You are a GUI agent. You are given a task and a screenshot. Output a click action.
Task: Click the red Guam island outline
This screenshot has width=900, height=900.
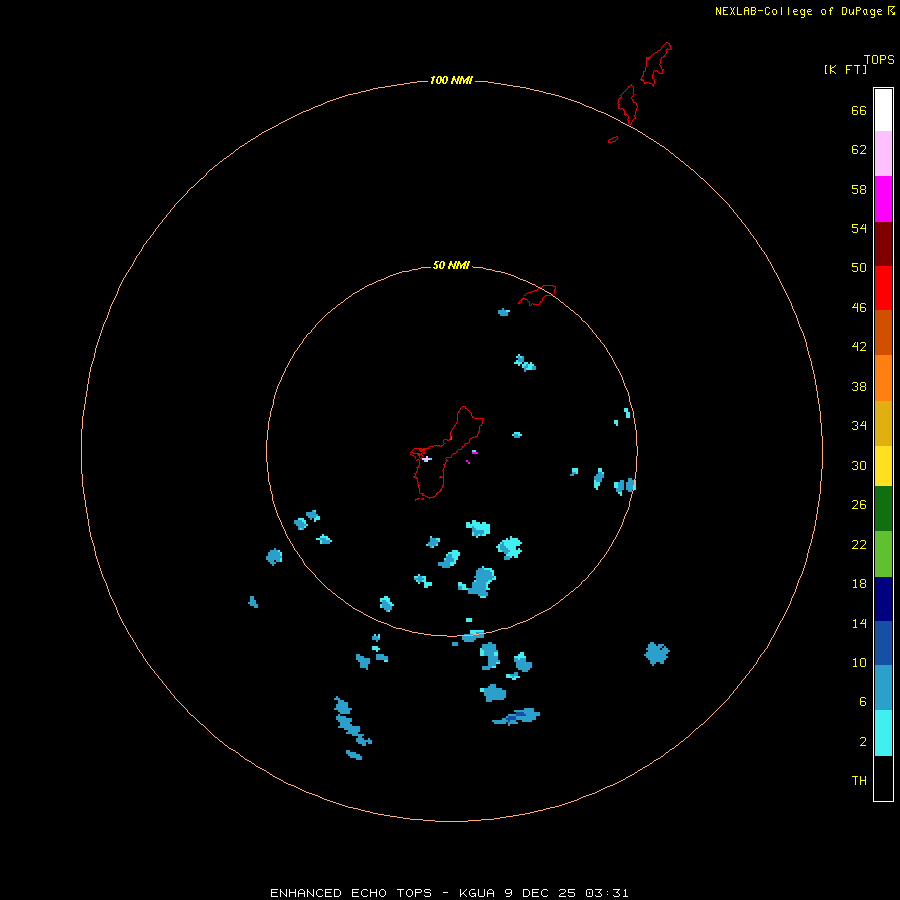[x=447, y=453]
